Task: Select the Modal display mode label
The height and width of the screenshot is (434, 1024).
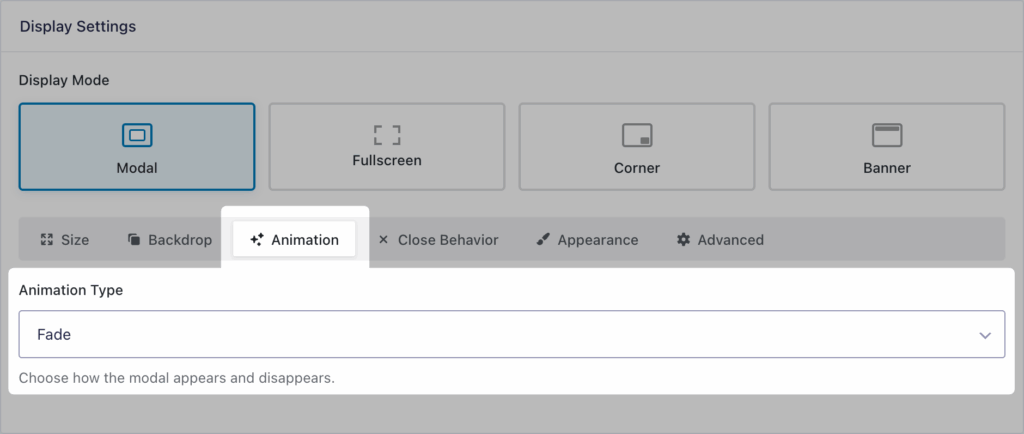Action: [x=137, y=168]
